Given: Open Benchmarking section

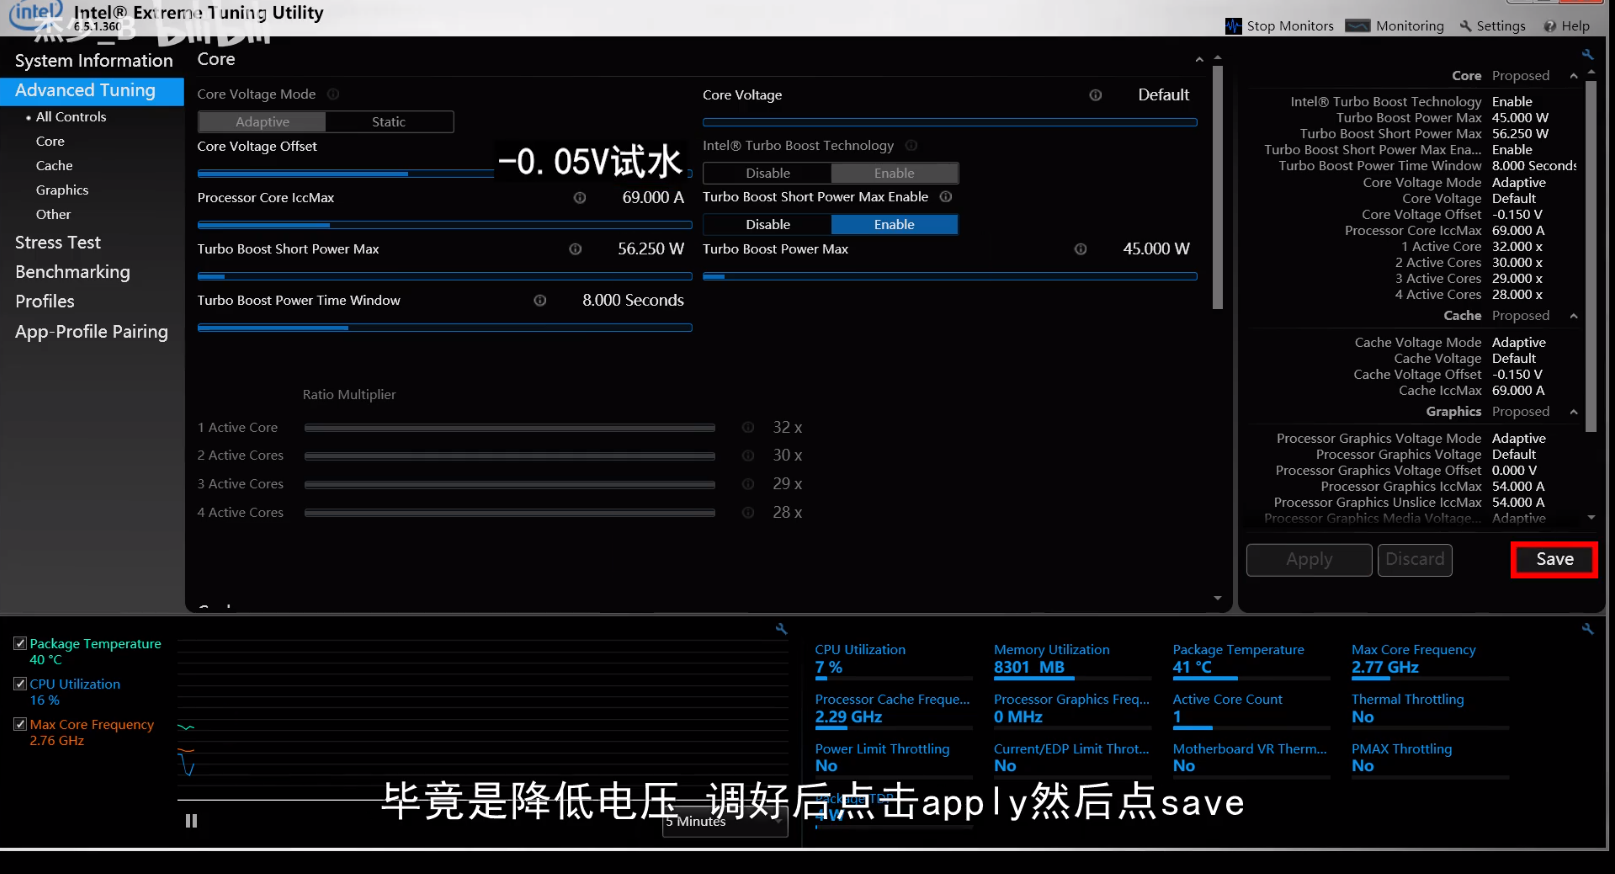Looking at the screenshot, I should [73, 272].
